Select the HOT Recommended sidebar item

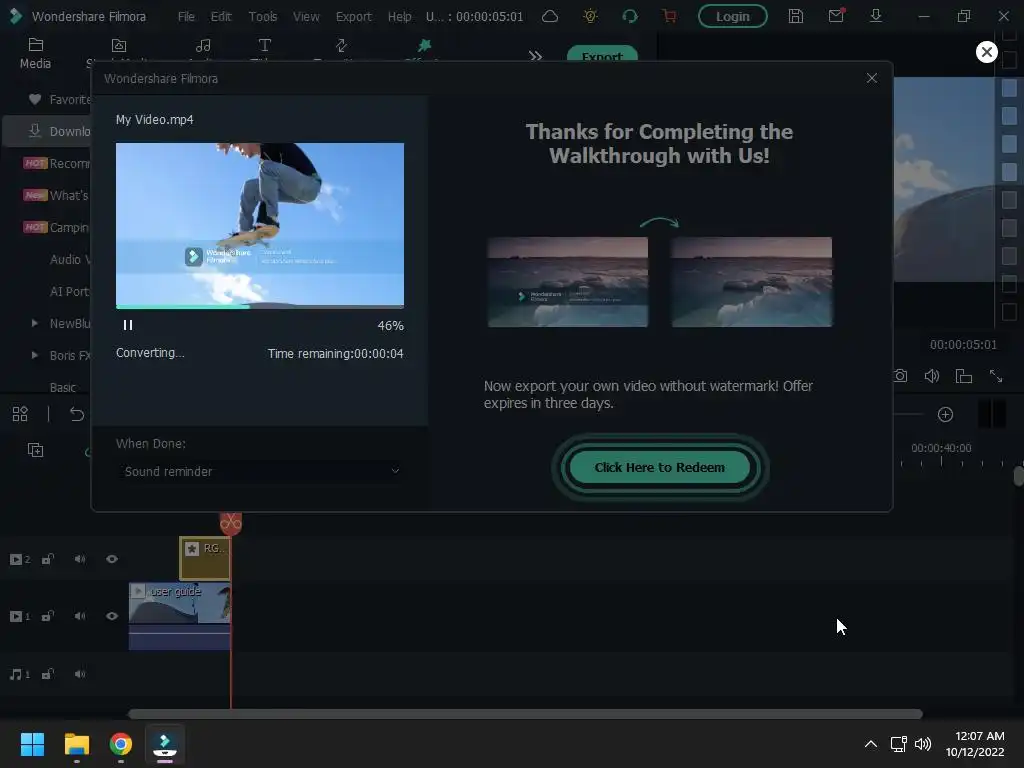57,163
